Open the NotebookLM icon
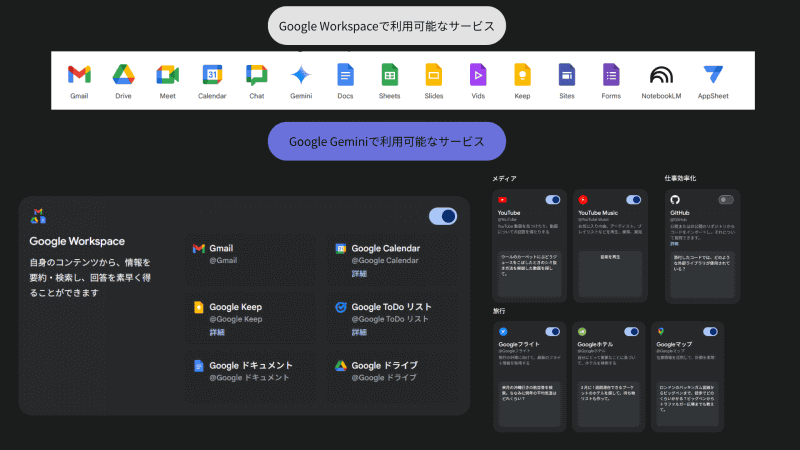This screenshot has height=450, width=800. pos(661,75)
